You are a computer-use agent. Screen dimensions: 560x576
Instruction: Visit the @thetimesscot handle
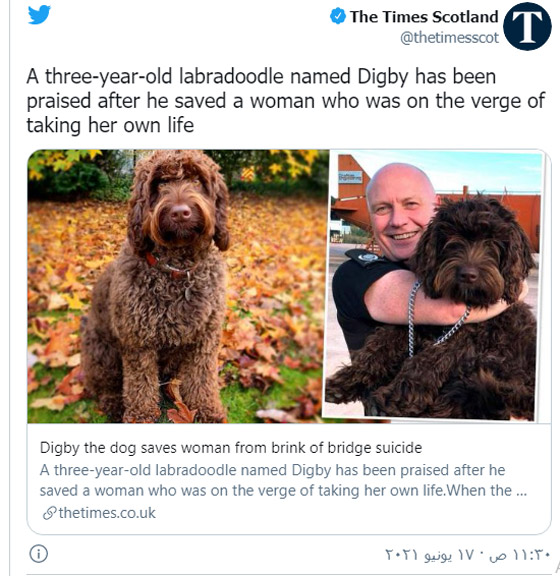point(449,37)
